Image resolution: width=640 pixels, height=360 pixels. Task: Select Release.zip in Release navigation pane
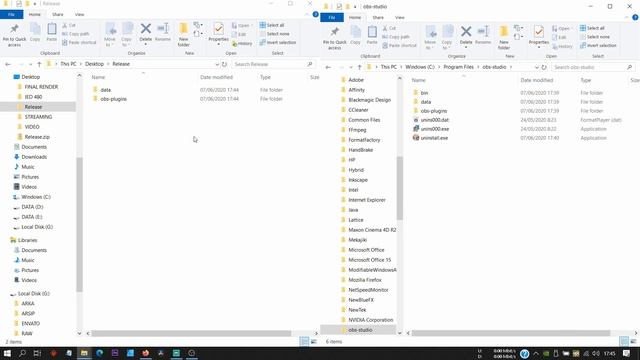tap(37, 137)
